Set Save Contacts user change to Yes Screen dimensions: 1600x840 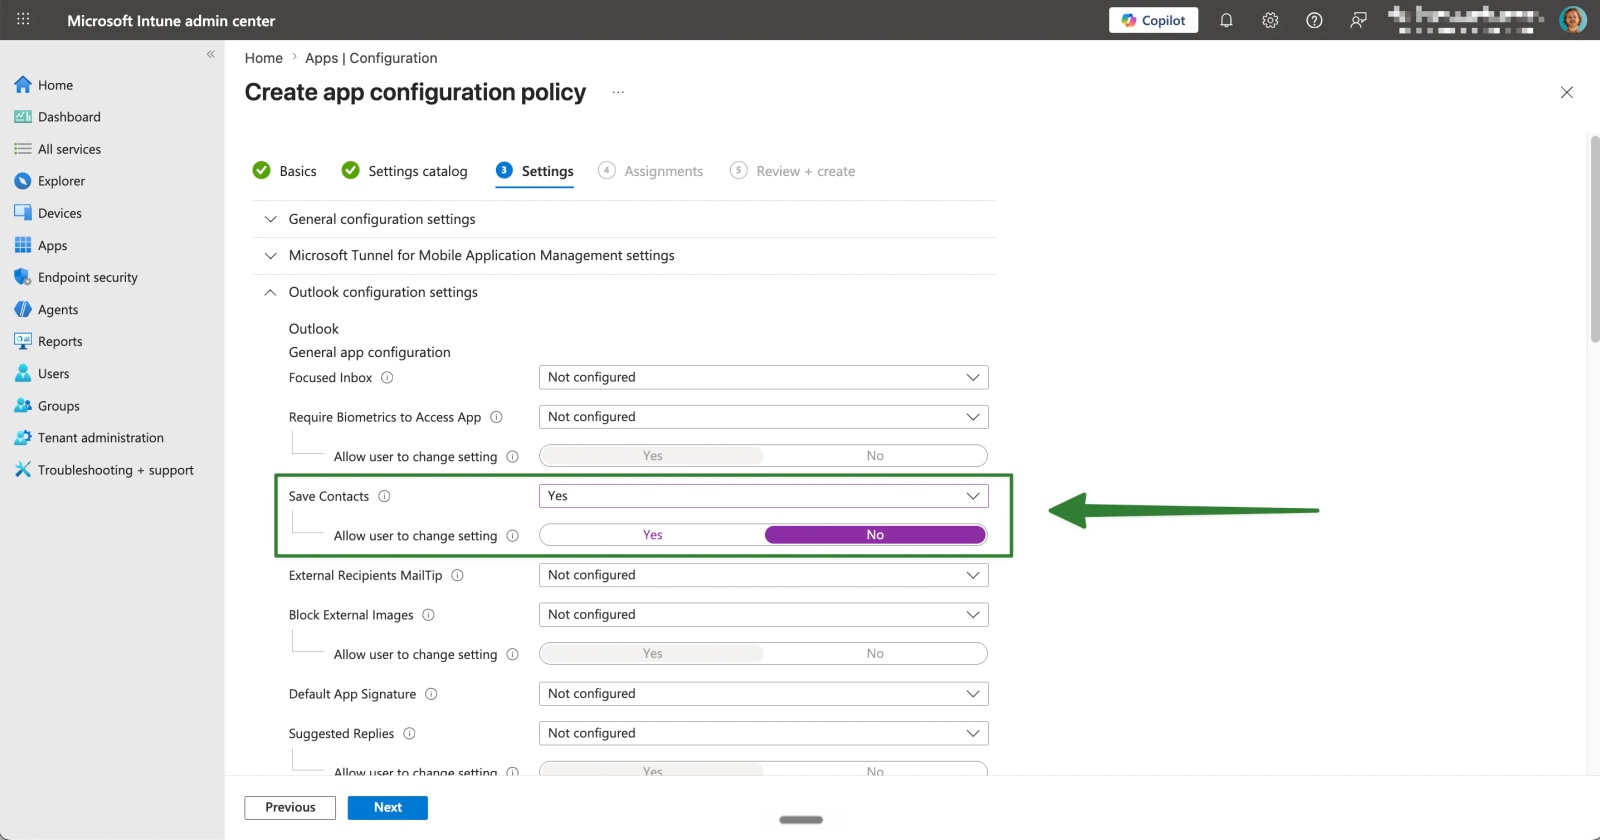(652, 535)
